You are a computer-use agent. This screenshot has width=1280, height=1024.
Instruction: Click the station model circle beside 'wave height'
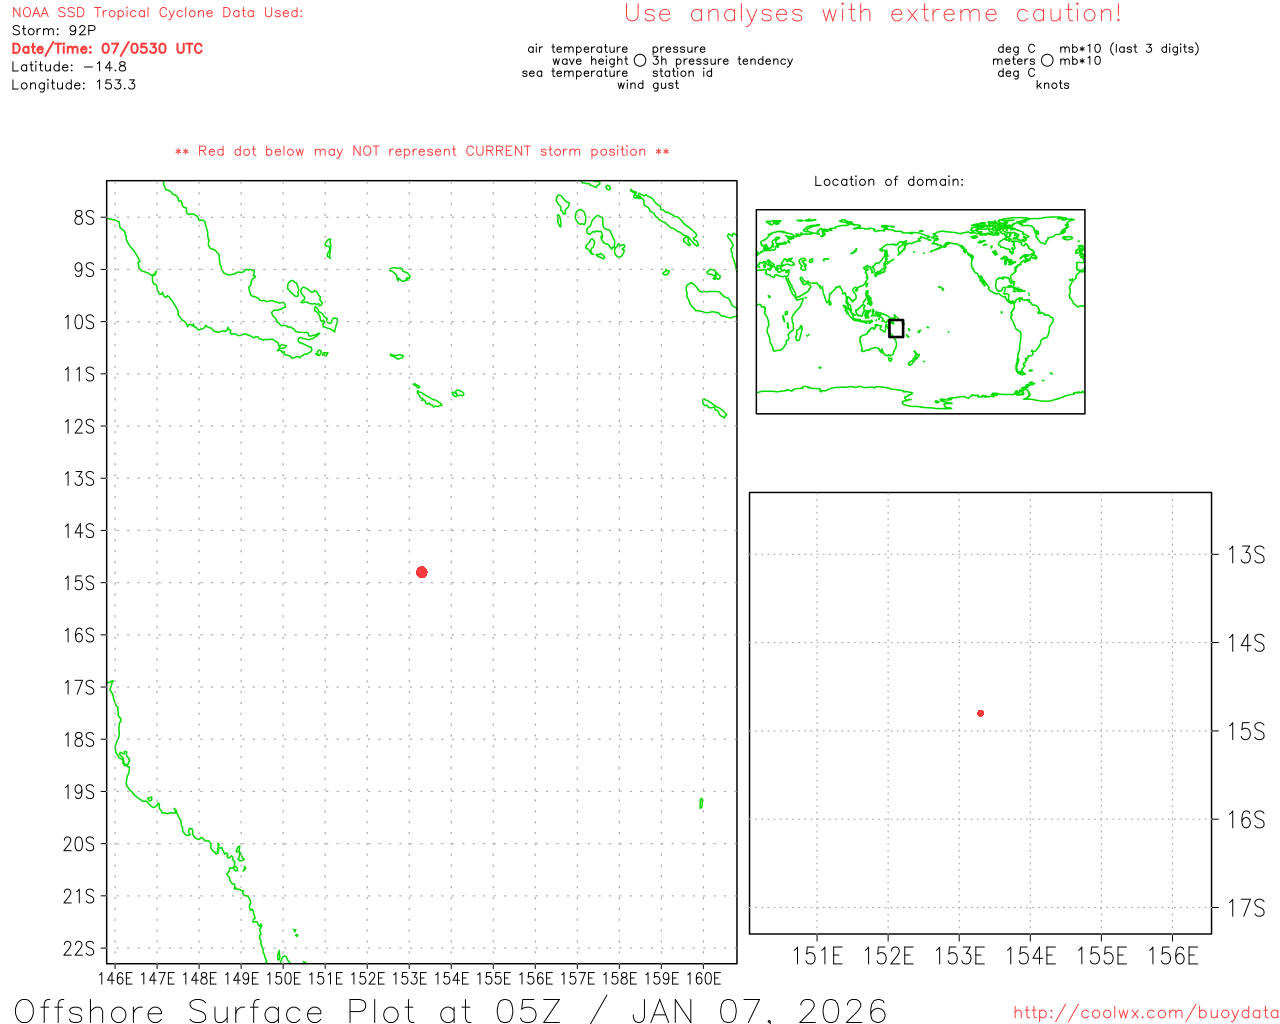[640, 61]
